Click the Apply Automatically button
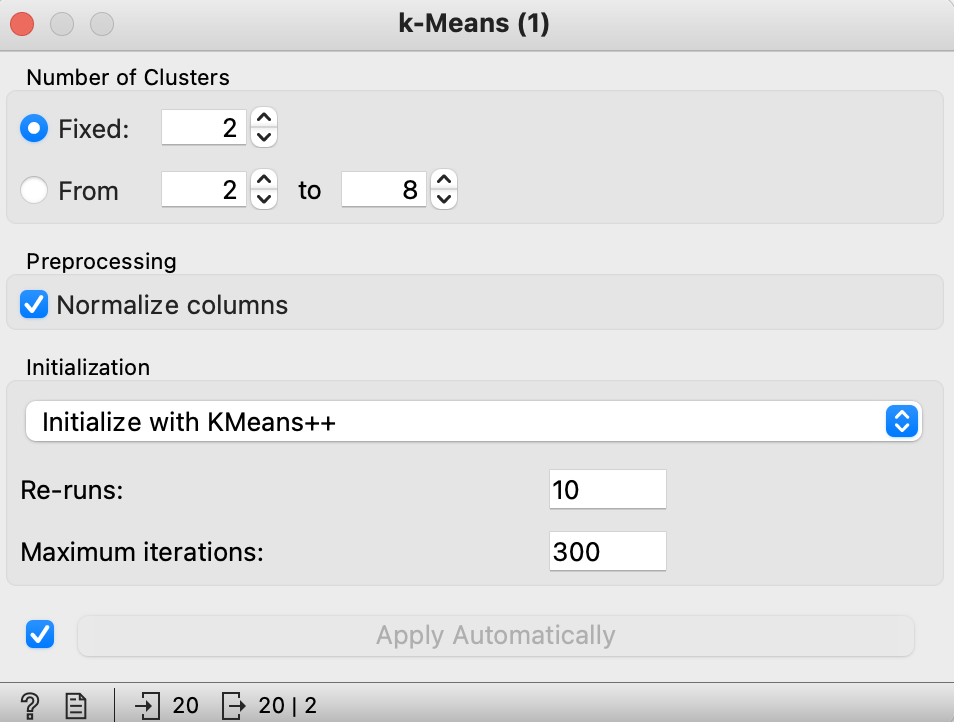Screen dimensions: 954x722 click(496, 636)
